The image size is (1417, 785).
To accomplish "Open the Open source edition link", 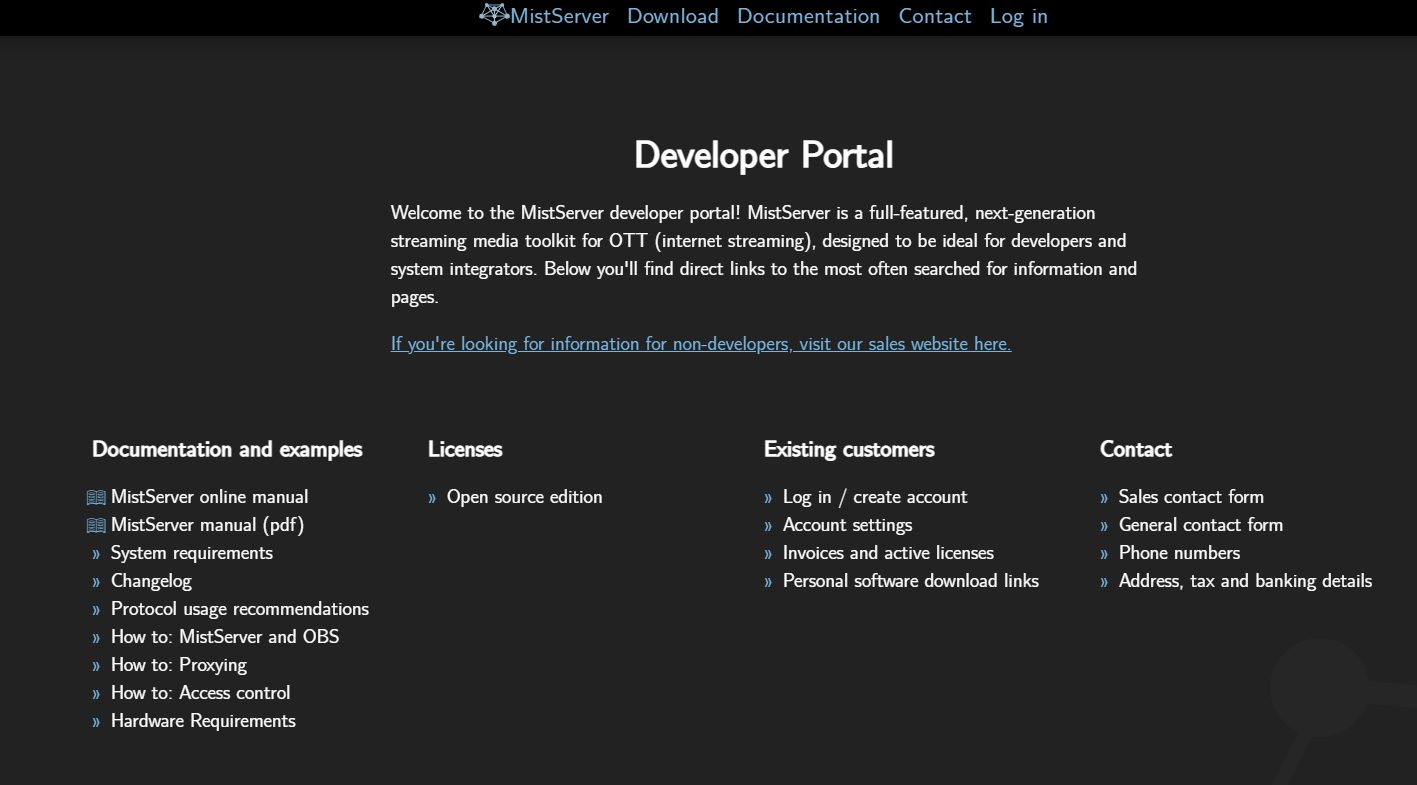I will [x=524, y=497].
